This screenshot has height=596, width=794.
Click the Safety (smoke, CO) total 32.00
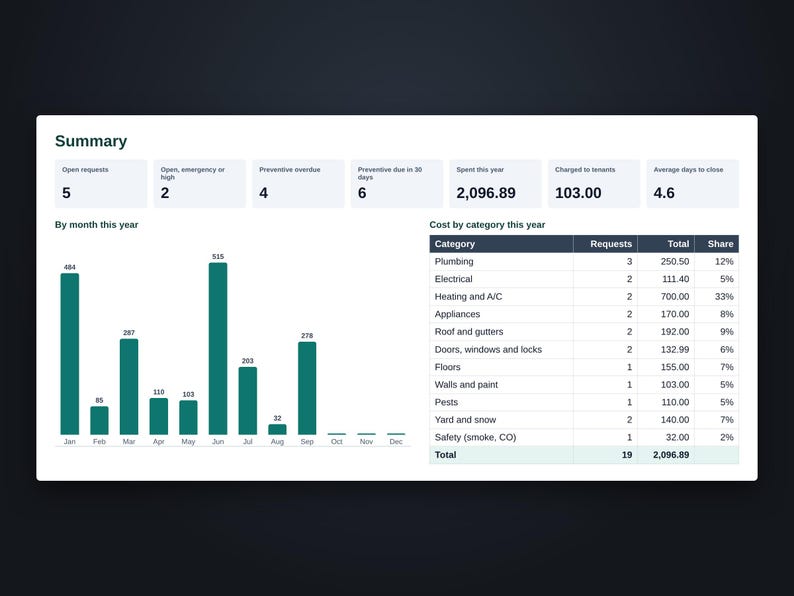point(677,437)
